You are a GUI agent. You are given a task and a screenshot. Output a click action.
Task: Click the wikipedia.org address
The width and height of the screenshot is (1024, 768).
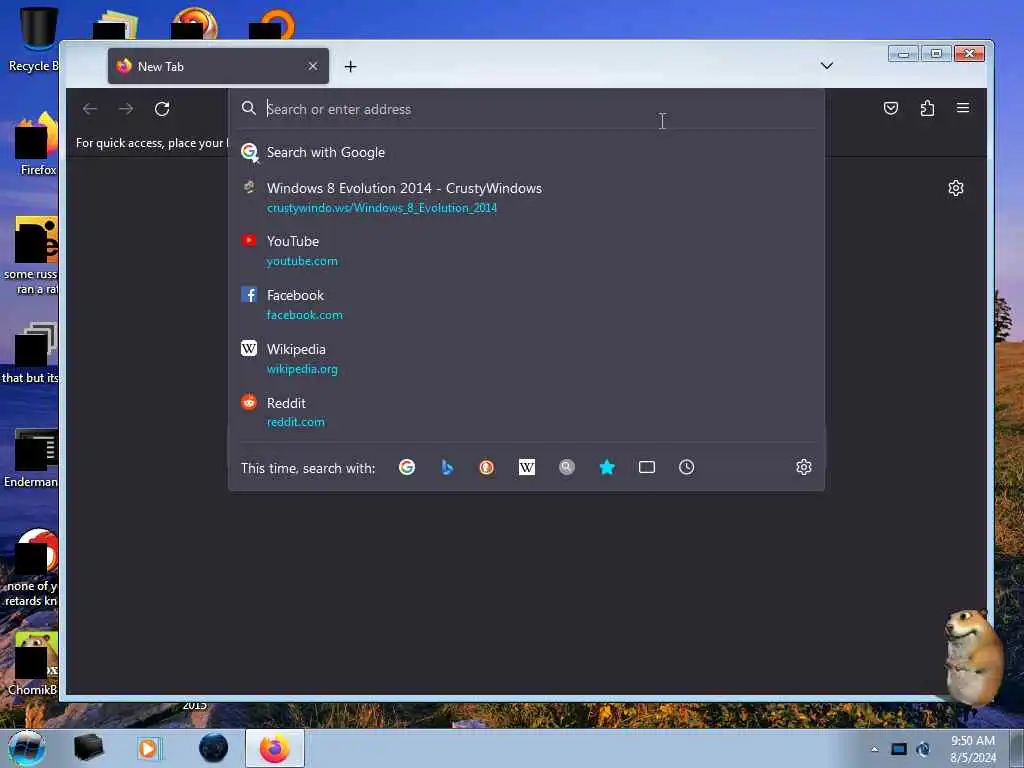(302, 369)
